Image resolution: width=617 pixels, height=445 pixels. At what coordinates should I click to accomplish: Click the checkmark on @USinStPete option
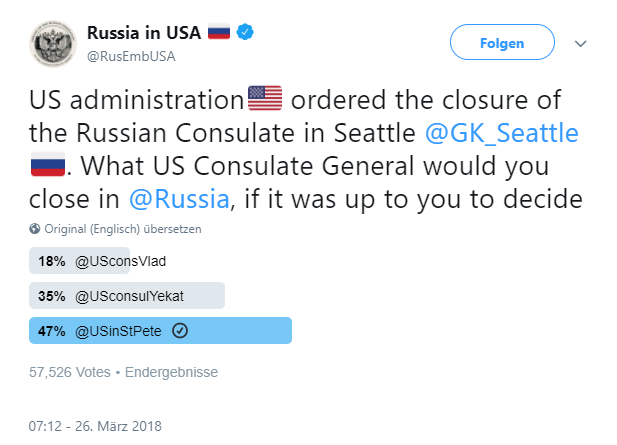coord(180,331)
